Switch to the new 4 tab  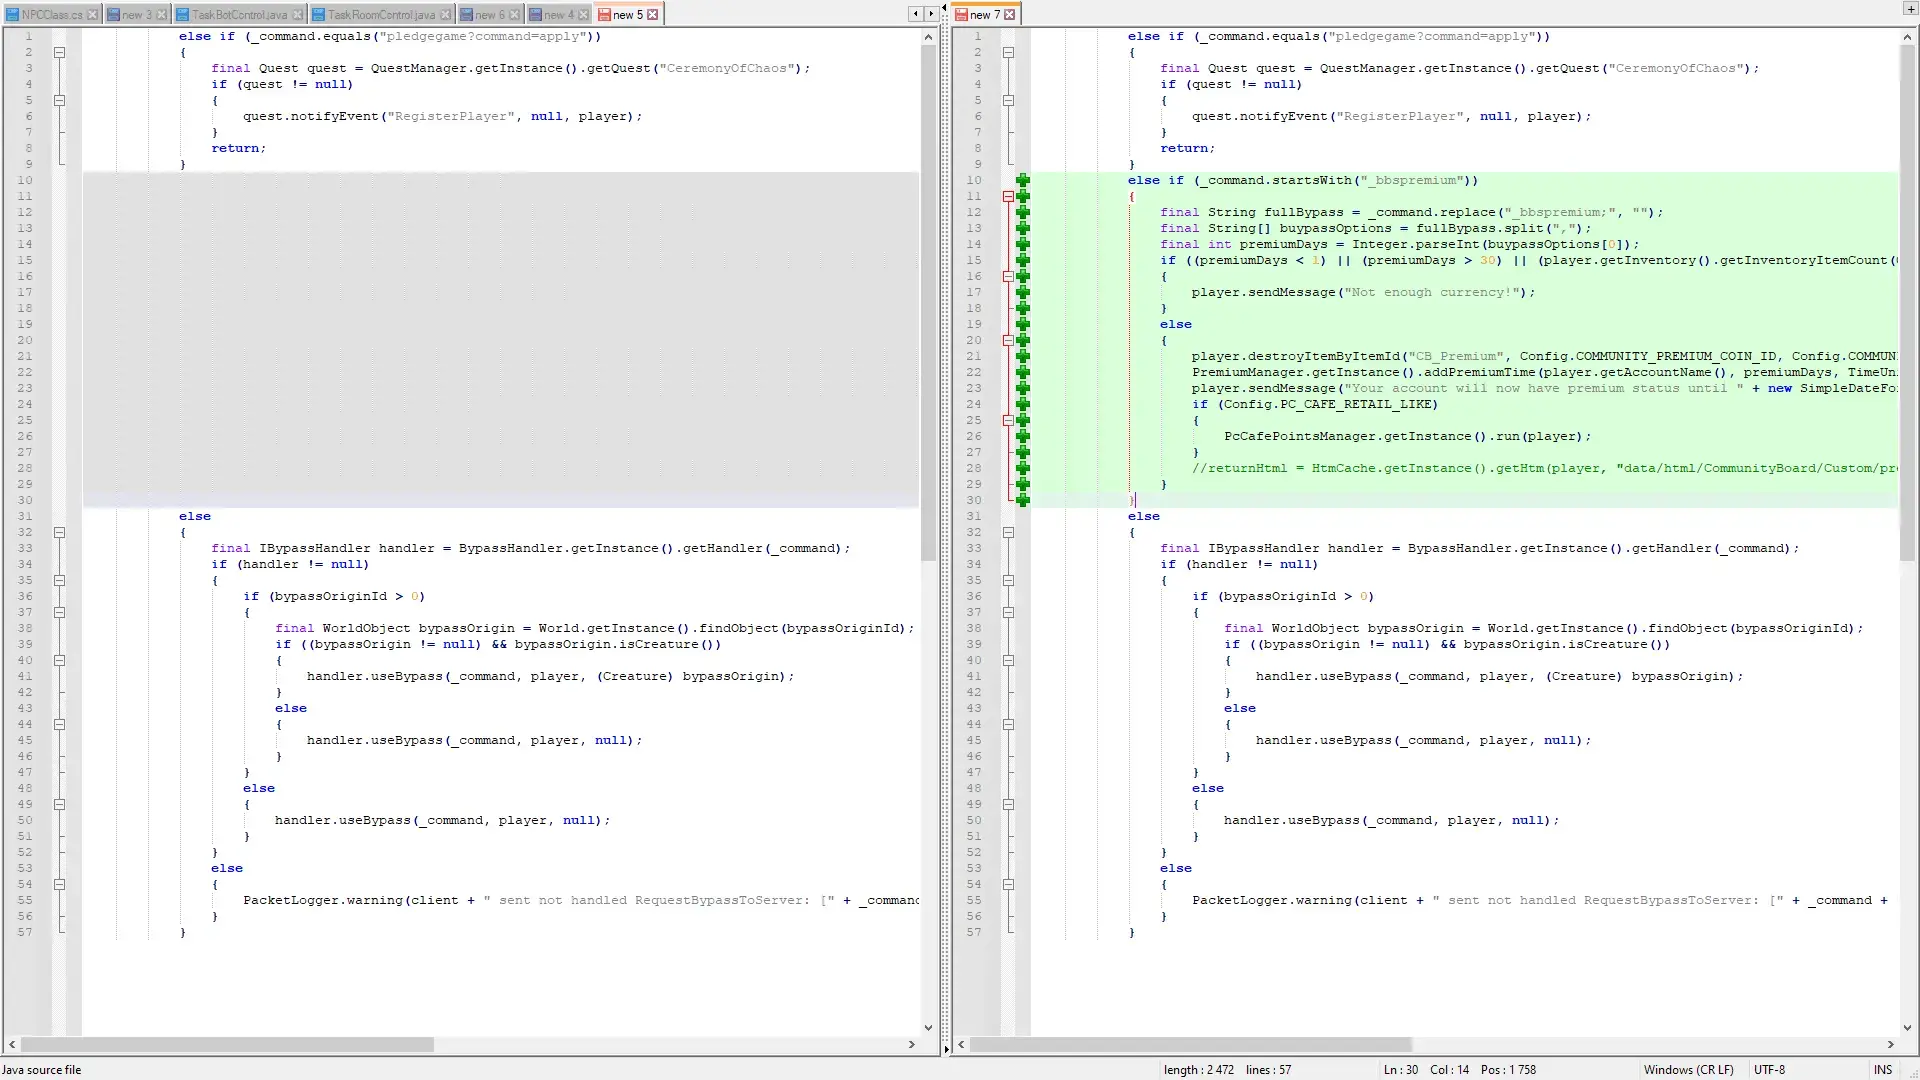click(x=559, y=15)
